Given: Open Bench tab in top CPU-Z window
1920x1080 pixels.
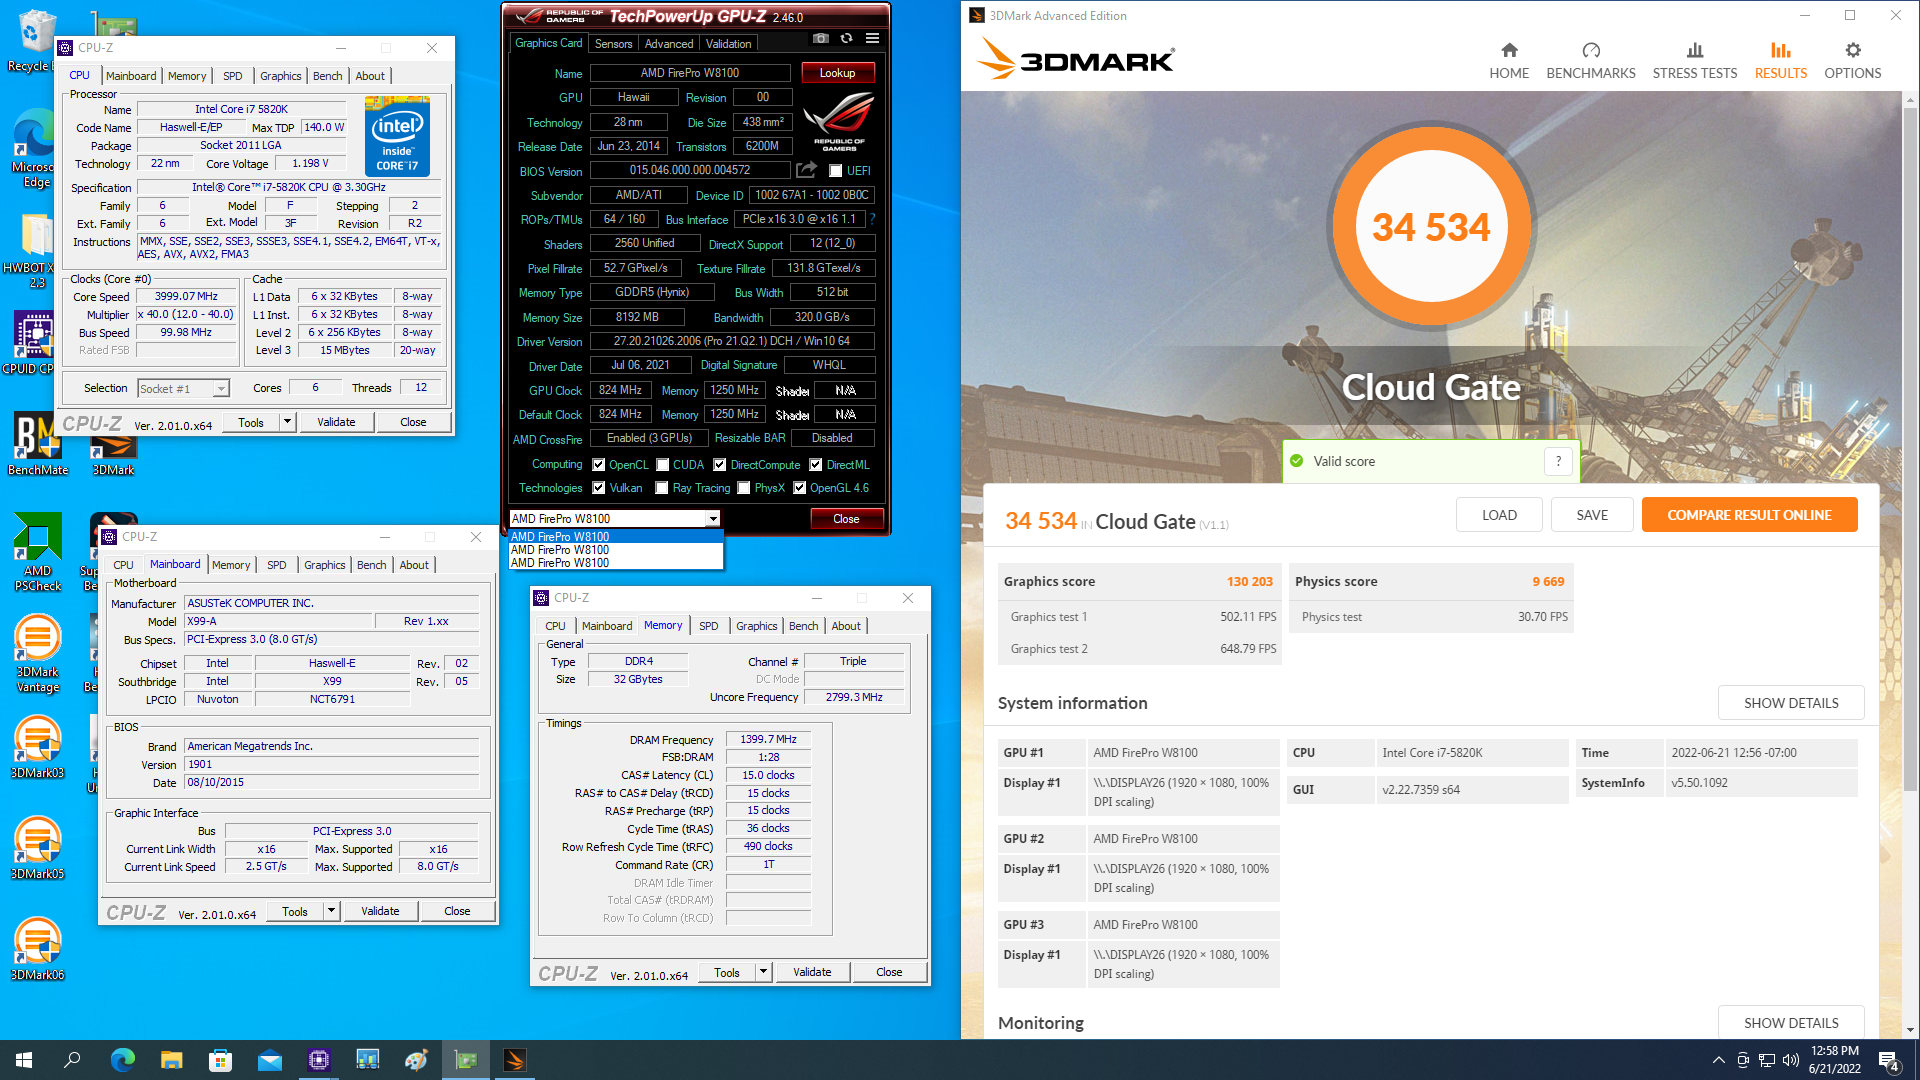Looking at the screenshot, I should 327,76.
